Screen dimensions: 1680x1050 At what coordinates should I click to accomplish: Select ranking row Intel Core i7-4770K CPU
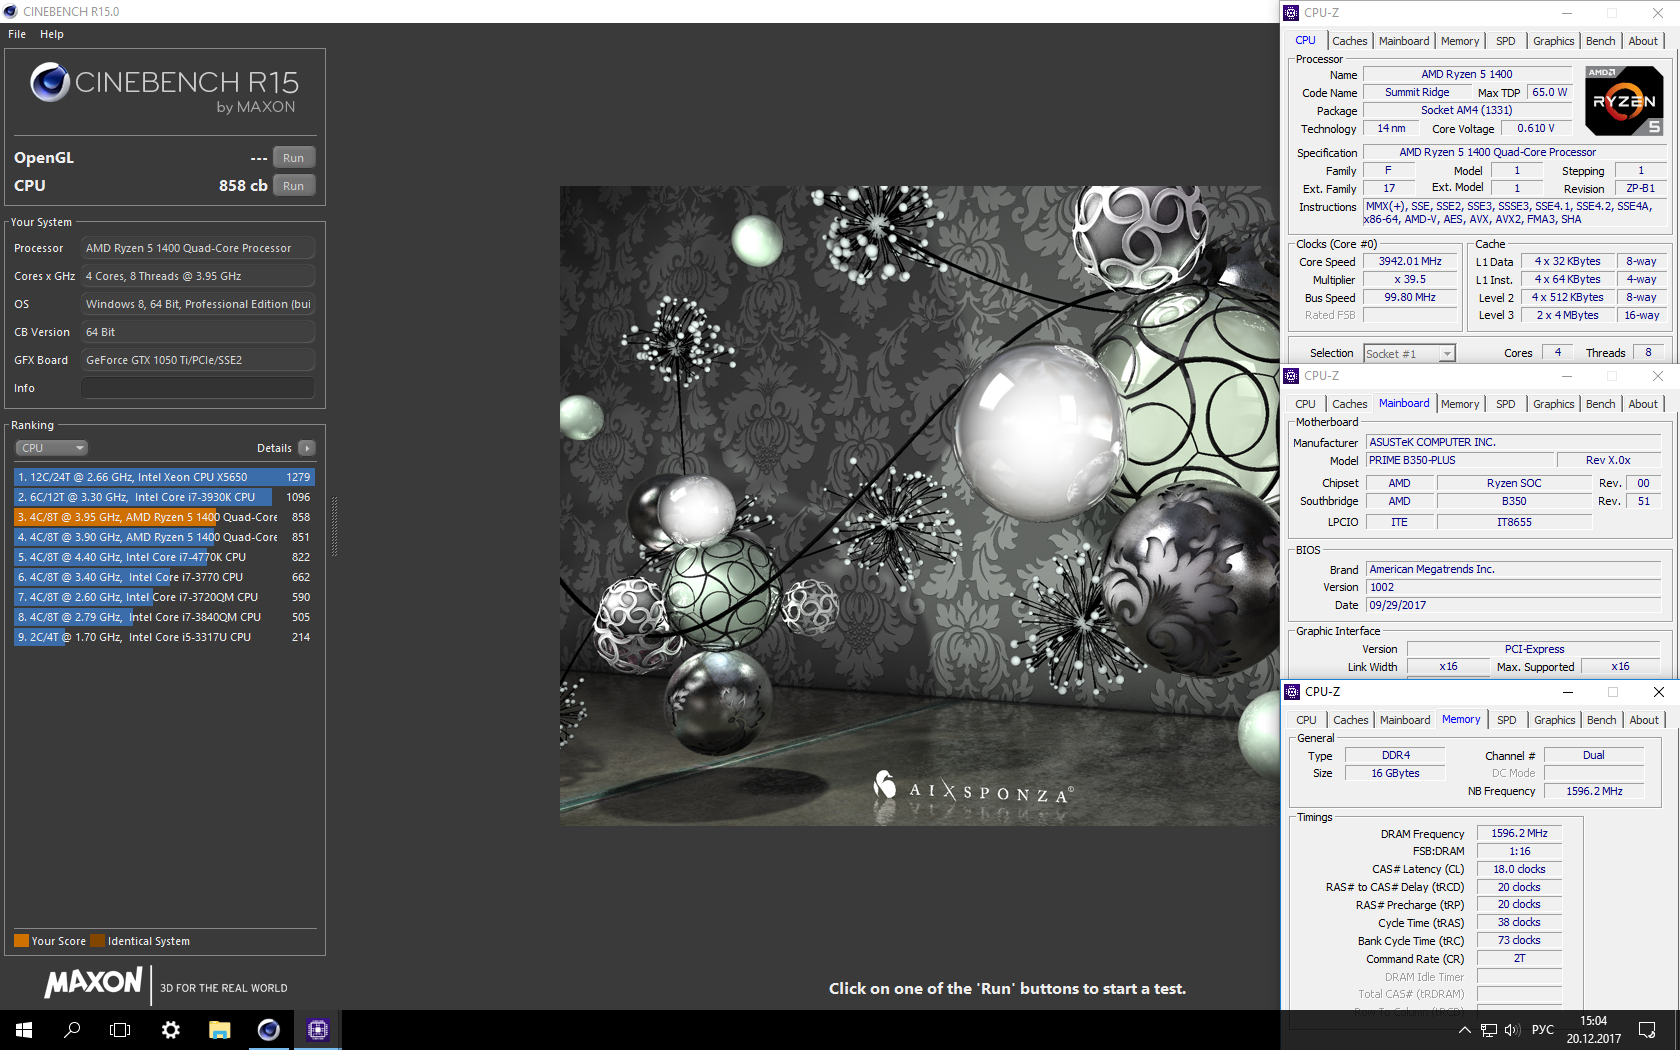click(x=164, y=557)
